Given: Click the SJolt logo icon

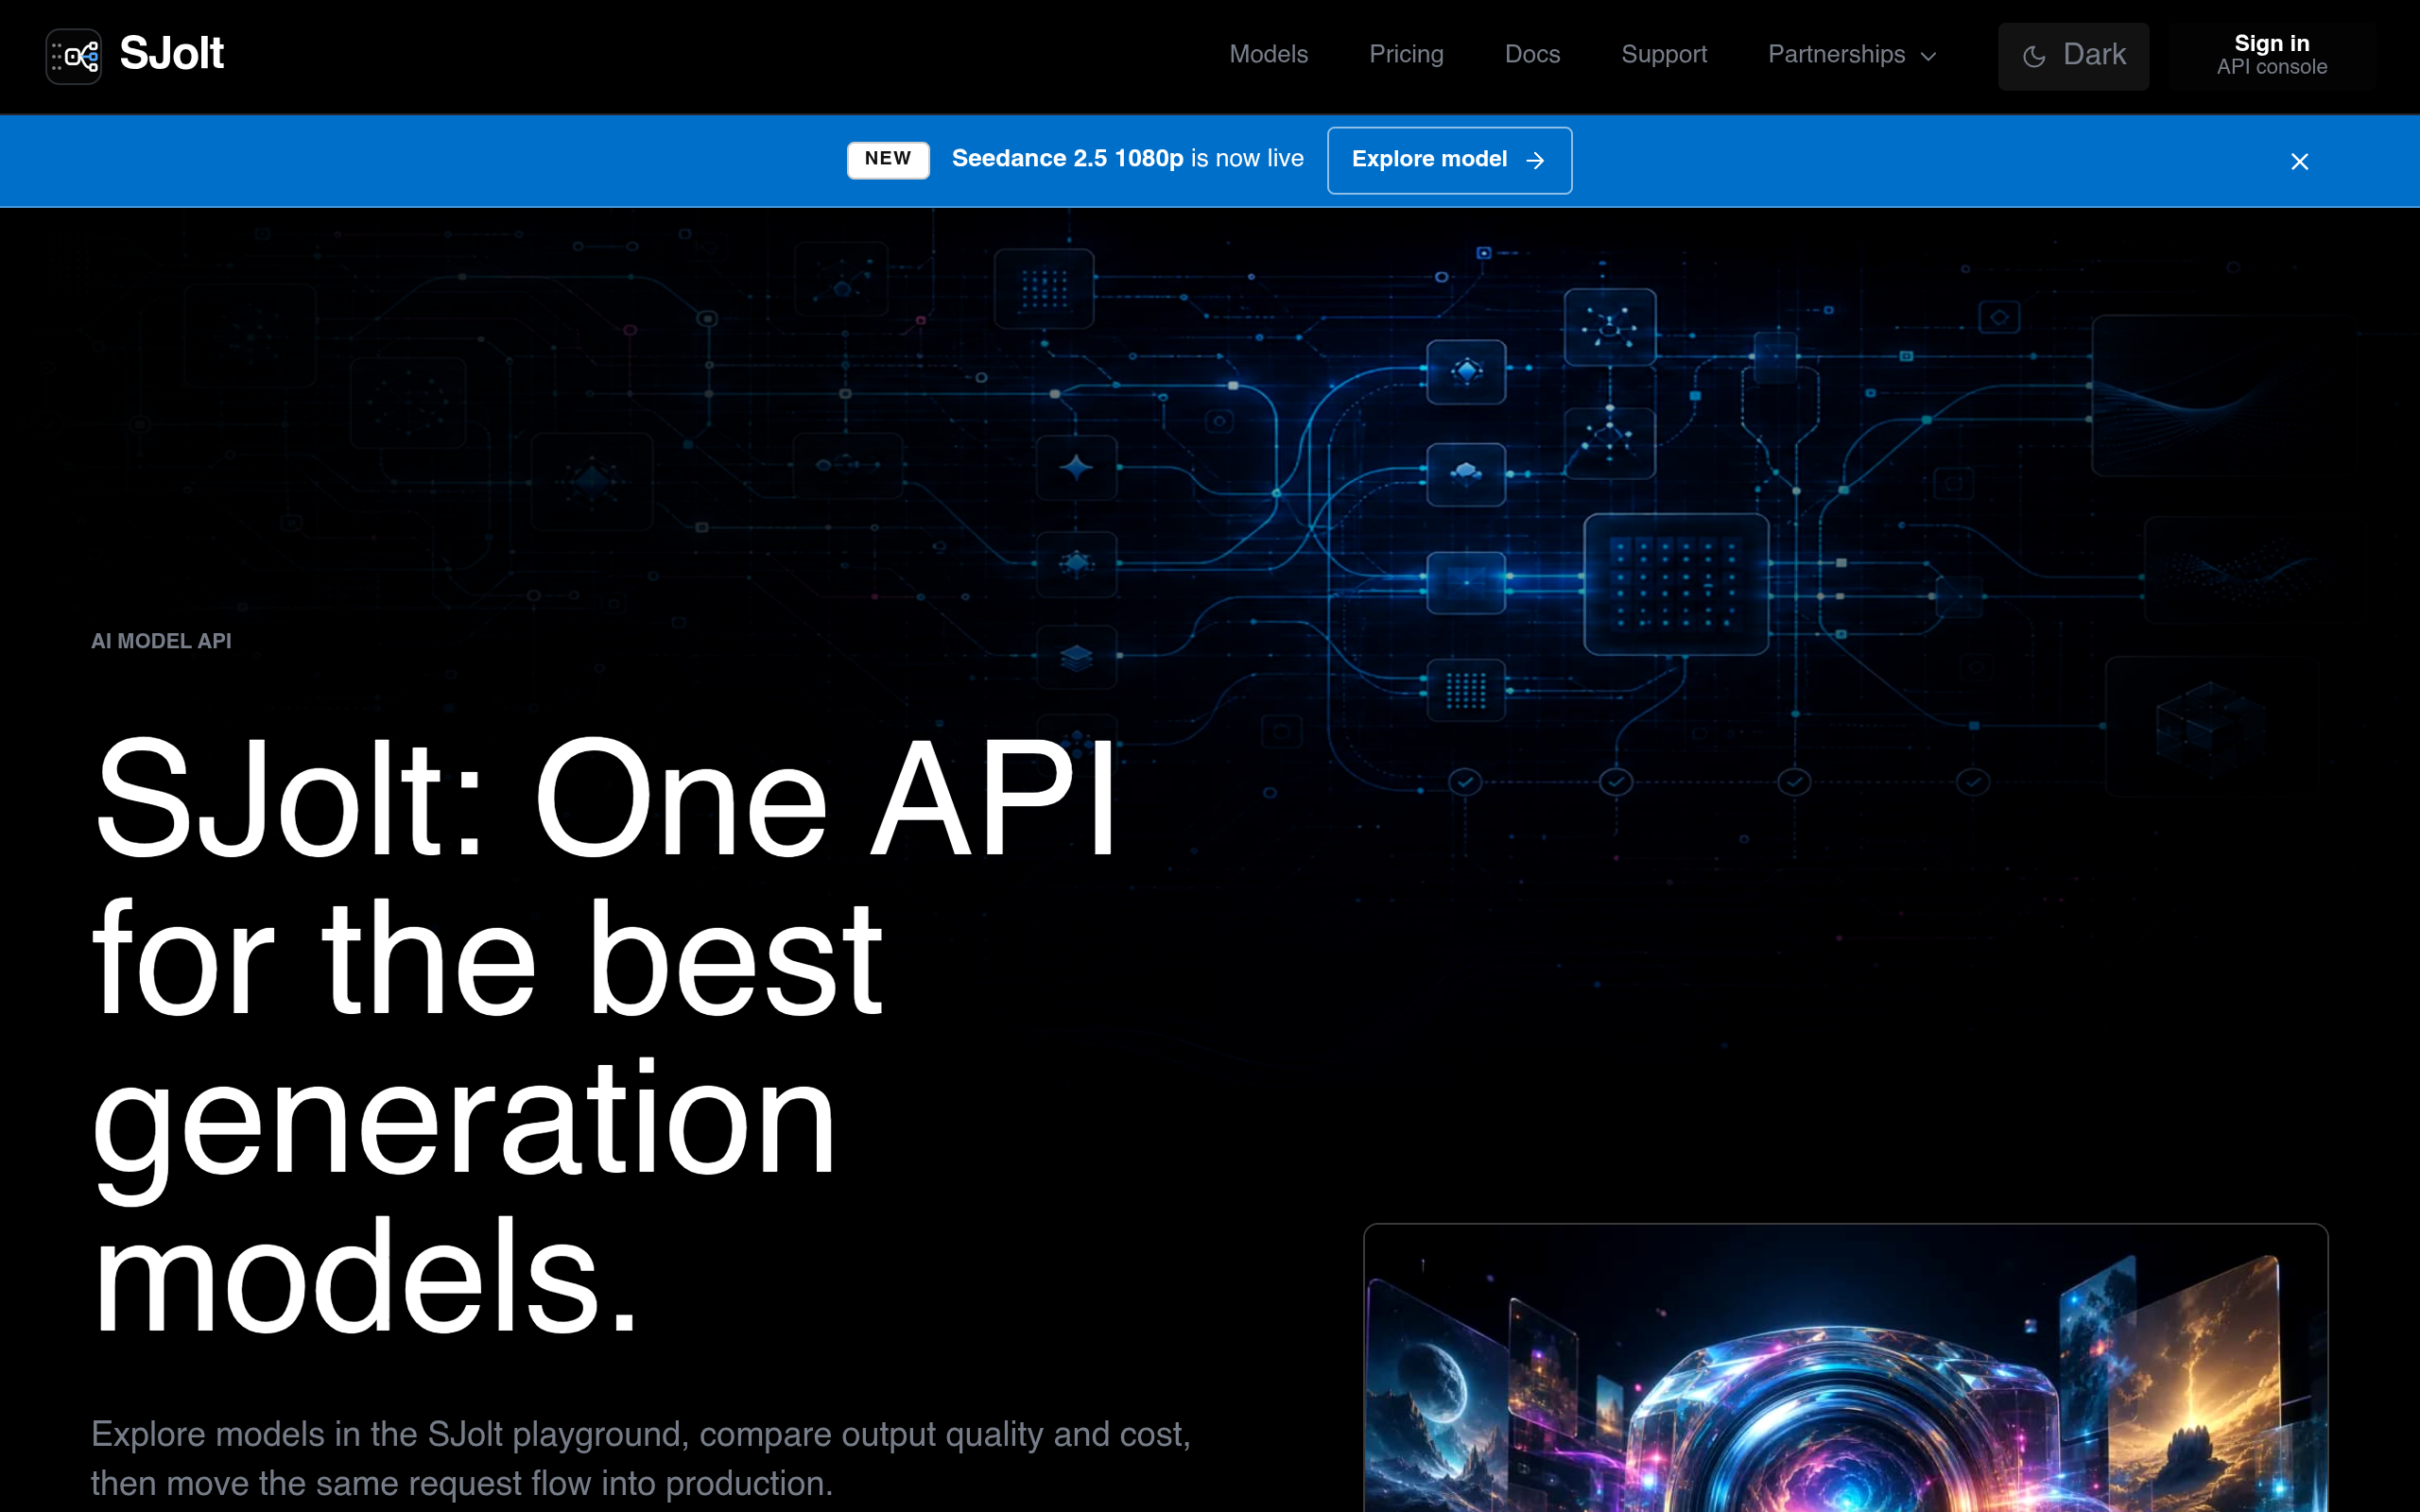Looking at the screenshot, I should [x=73, y=56].
